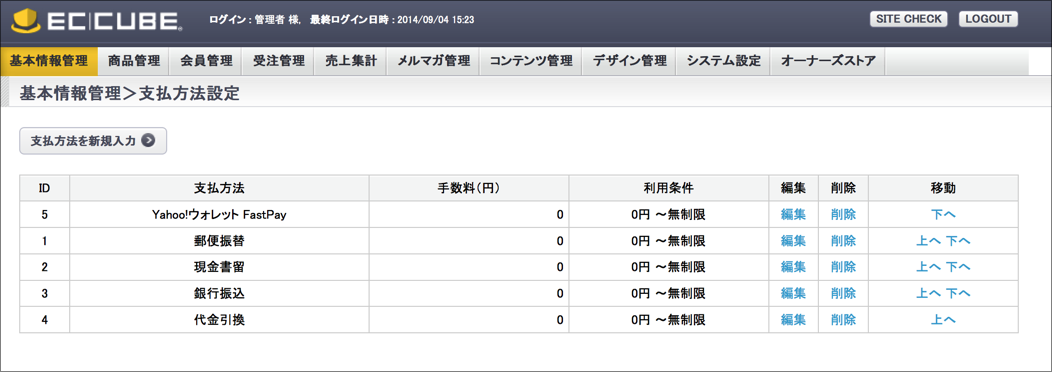Click the SITE CHECK button
Screen dimensions: 1052x372
click(908, 19)
